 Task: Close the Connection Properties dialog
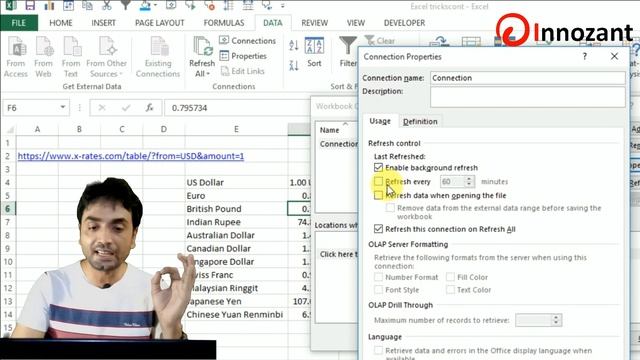click(x=614, y=56)
